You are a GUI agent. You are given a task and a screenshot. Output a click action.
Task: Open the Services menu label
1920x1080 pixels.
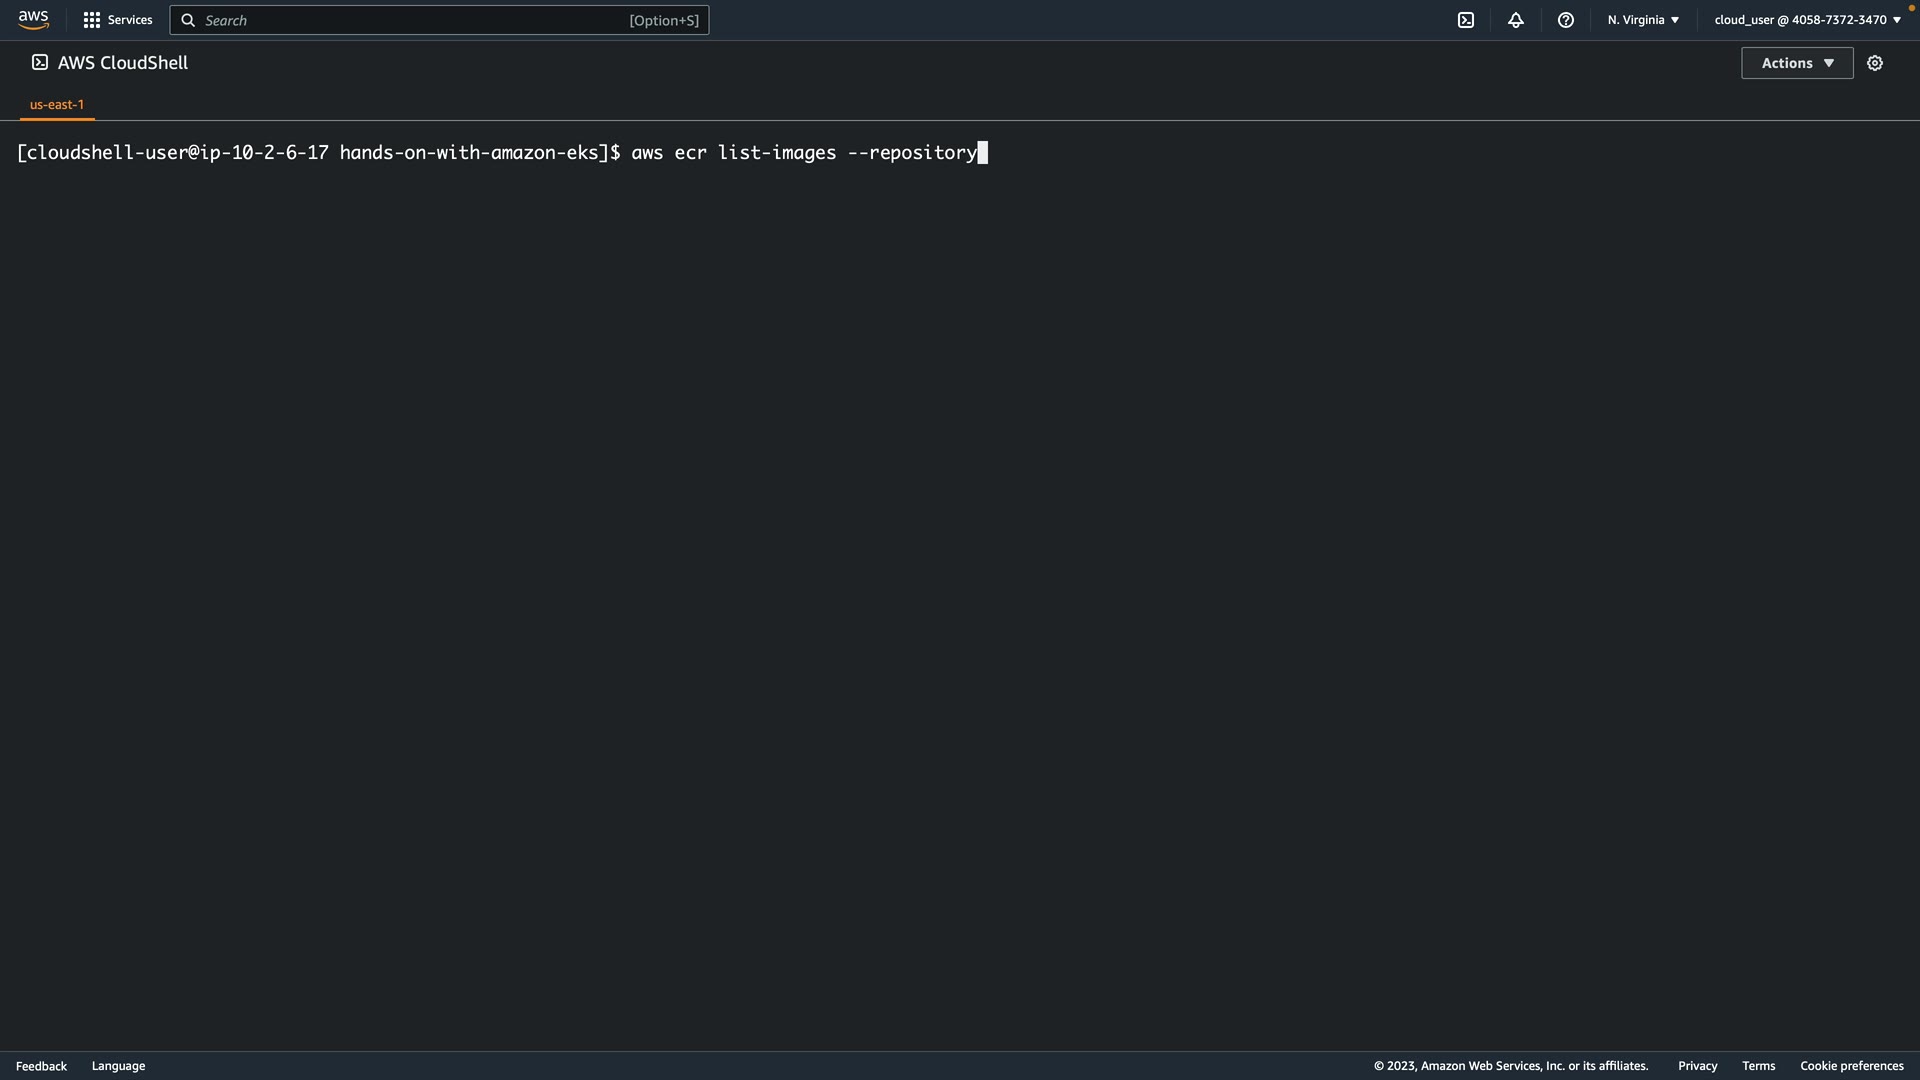130,20
